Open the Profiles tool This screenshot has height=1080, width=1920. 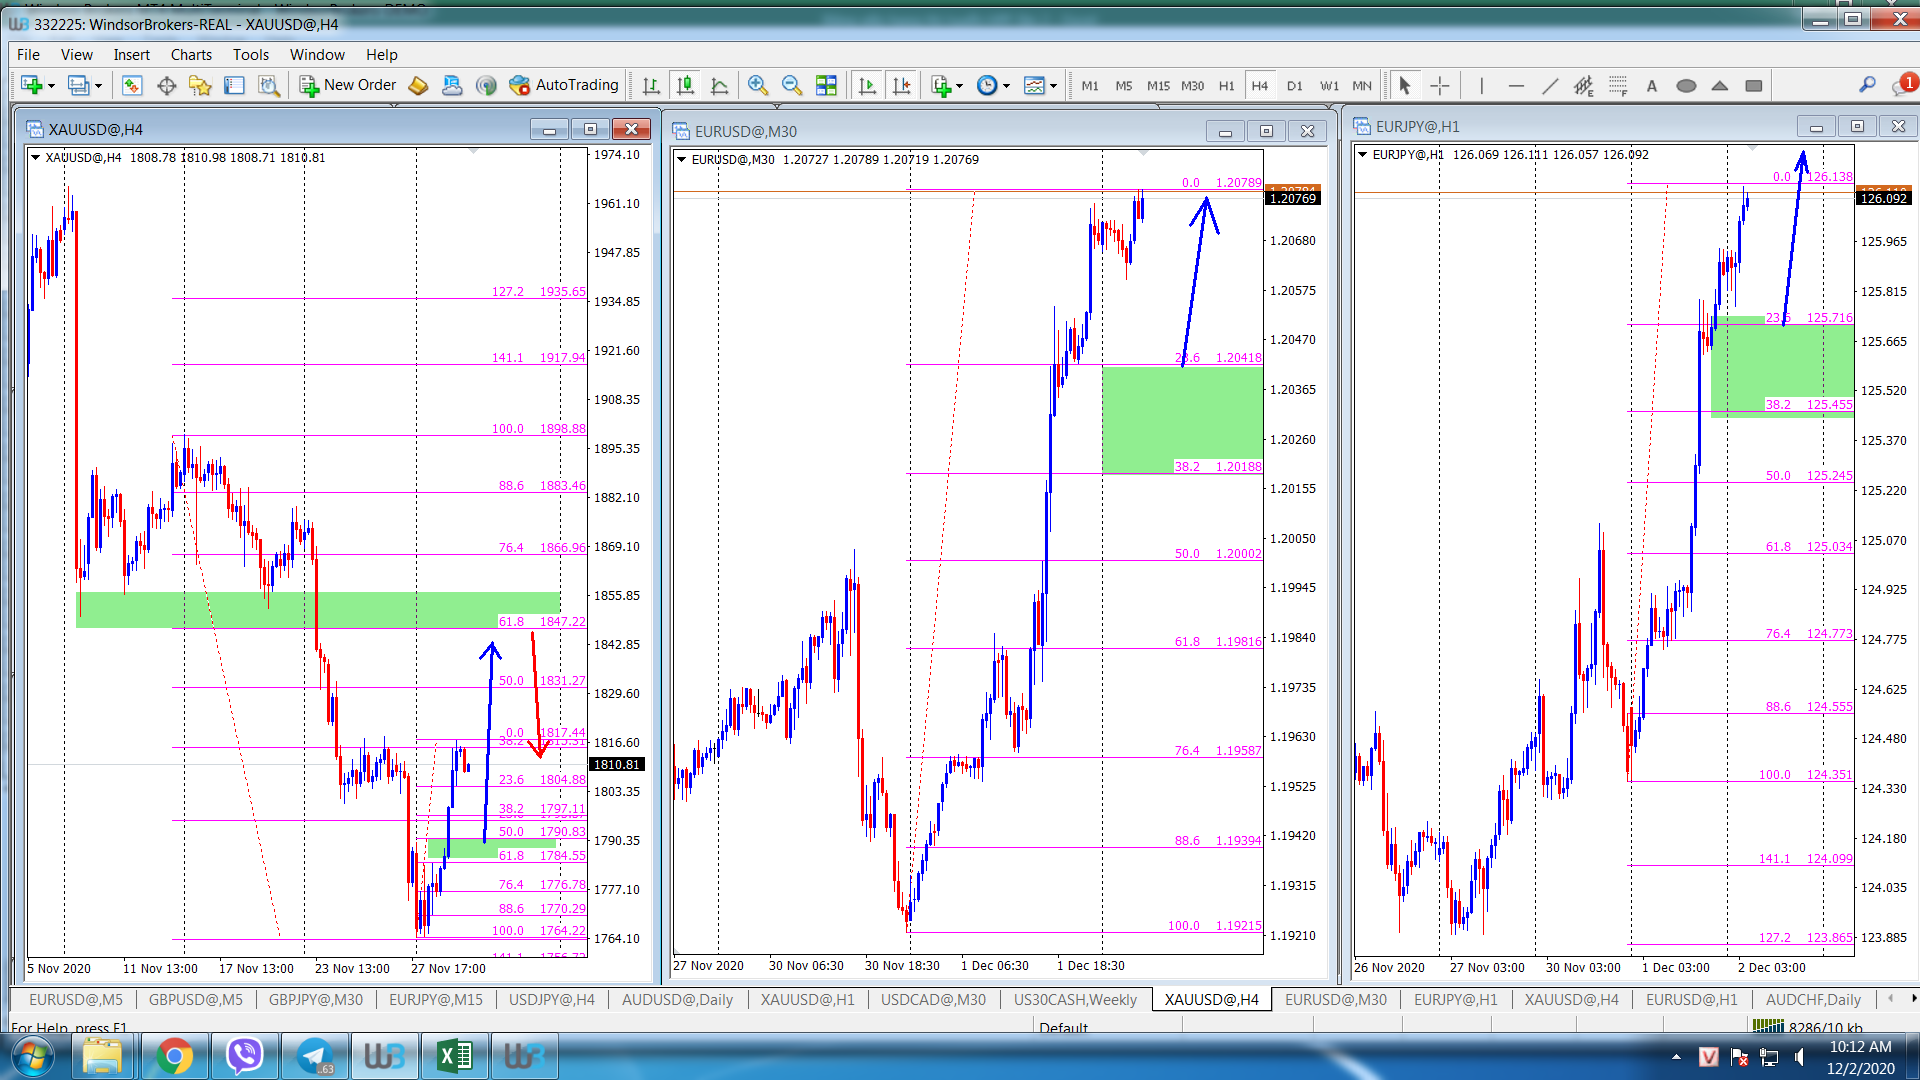point(78,86)
